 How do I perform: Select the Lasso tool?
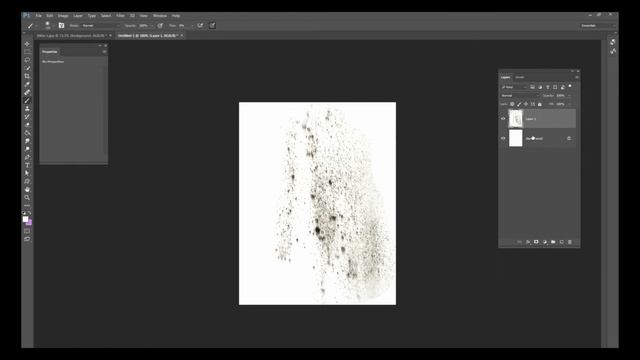click(x=27, y=60)
